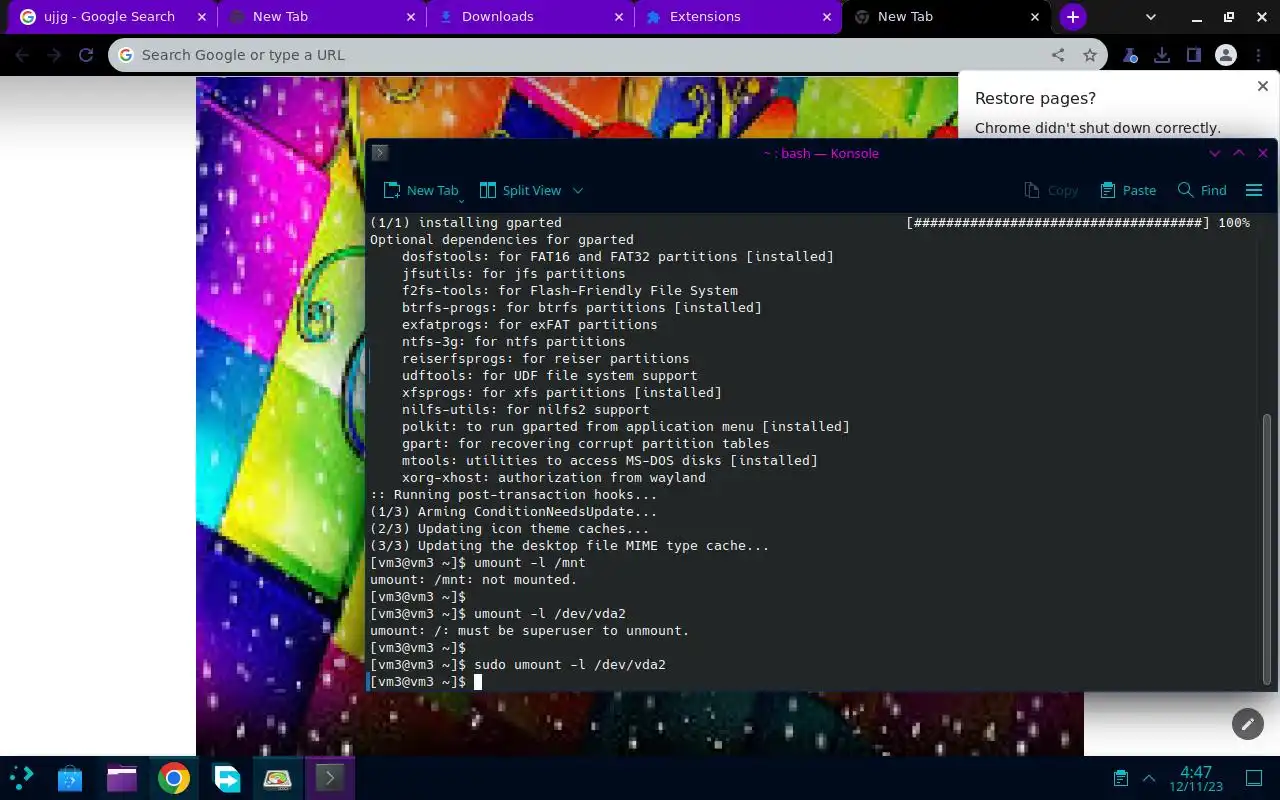Screen dimensions: 1280x800
Task: Click the 'dosfstools' dependency line
Action: click(618, 257)
